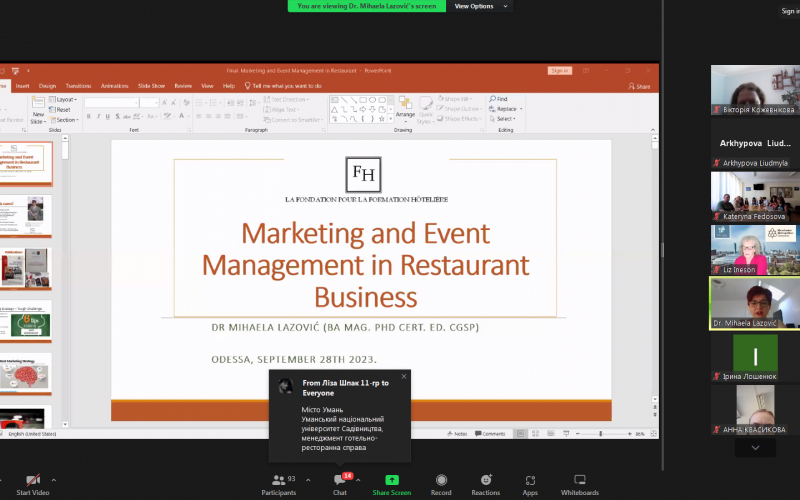Switch to Reading view
This screenshot has height=500, width=800.
coord(551,434)
